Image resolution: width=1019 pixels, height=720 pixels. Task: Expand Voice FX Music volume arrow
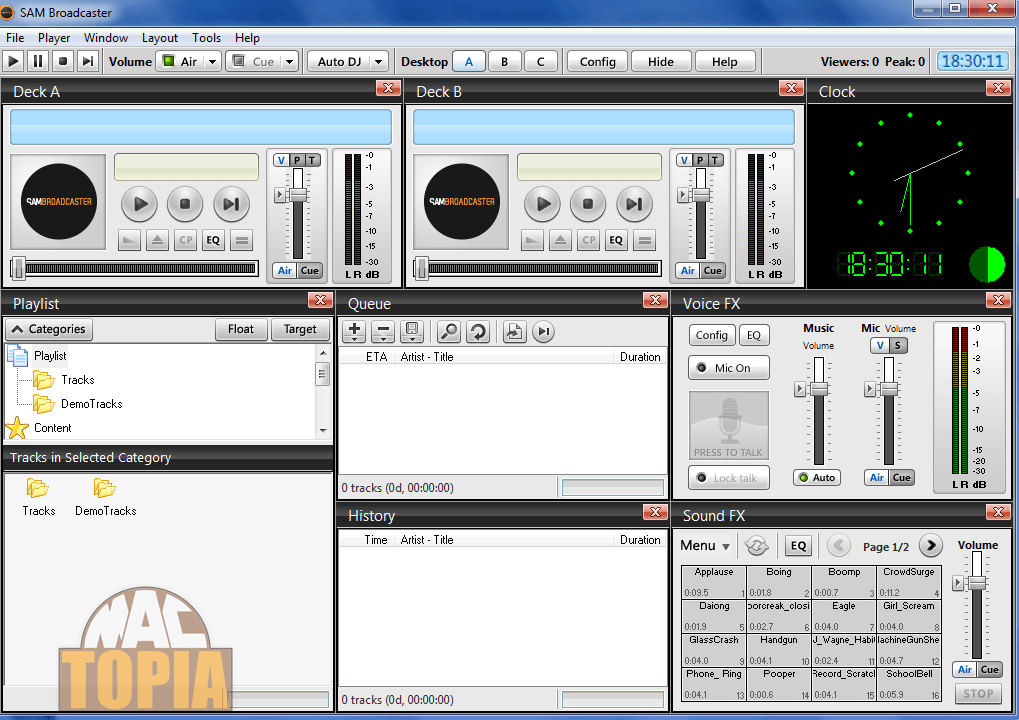pyautogui.click(x=800, y=389)
